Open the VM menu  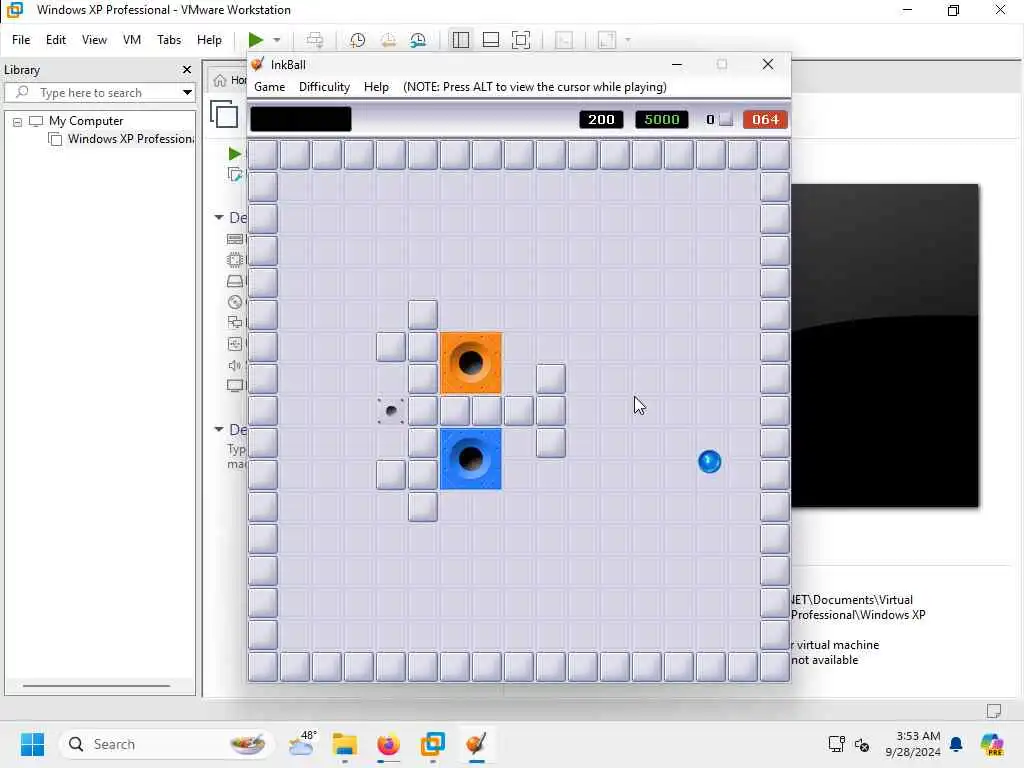[132, 40]
